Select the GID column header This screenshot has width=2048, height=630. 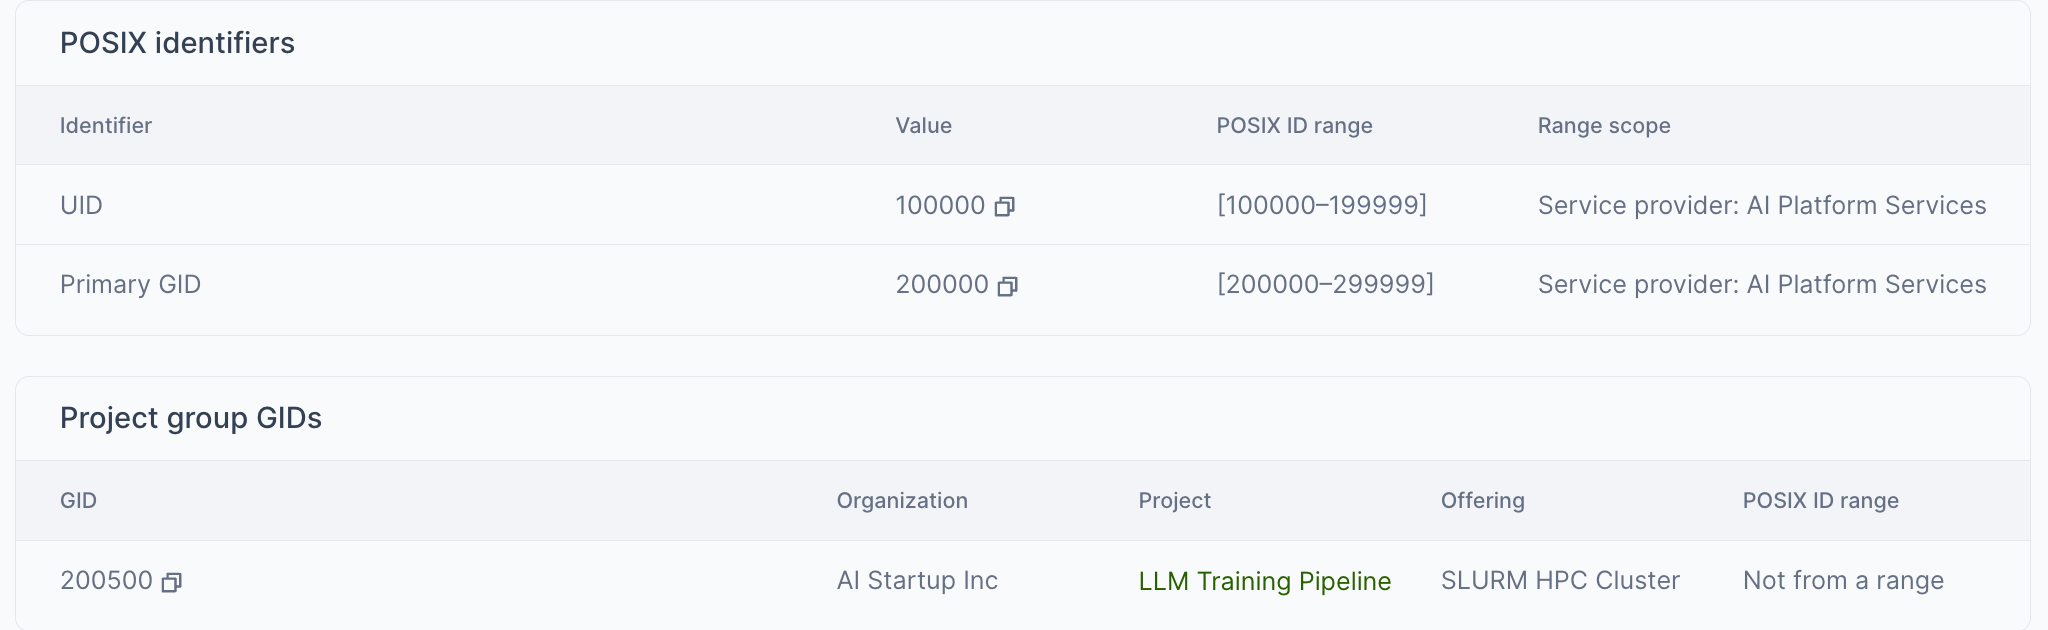pyautogui.click(x=78, y=501)
